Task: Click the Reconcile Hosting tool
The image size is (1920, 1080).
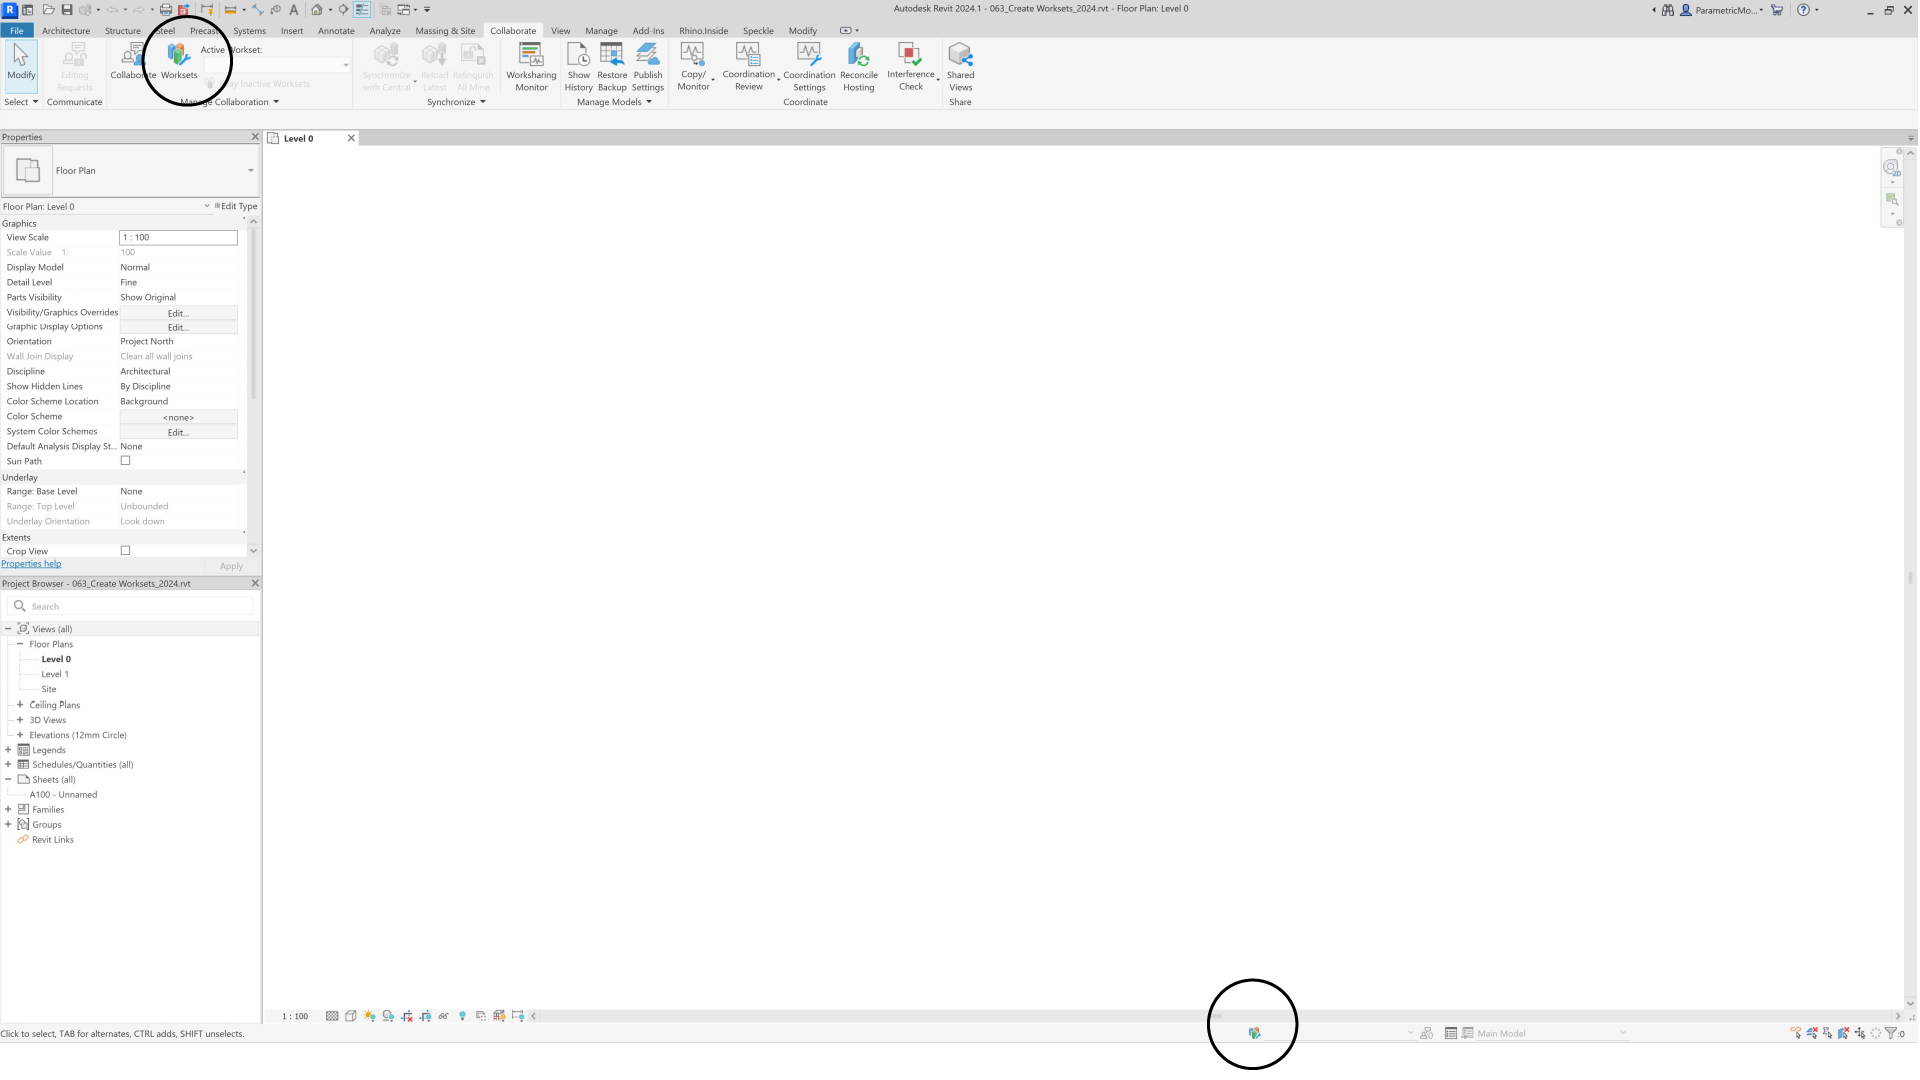Action: click(858, 65)
